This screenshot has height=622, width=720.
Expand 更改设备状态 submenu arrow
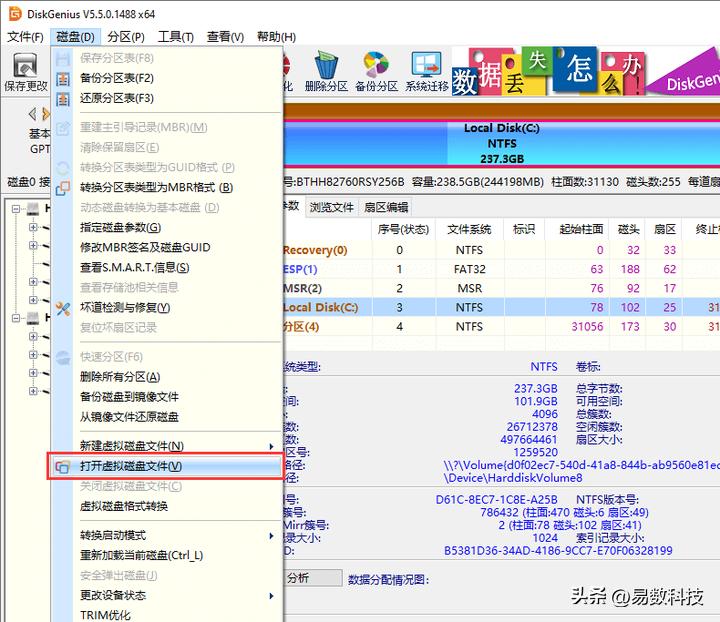coord(271,596)
